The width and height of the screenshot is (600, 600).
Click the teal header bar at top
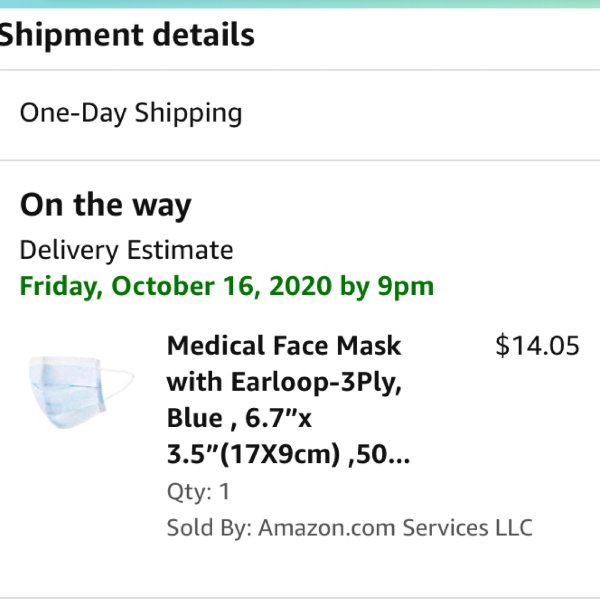(300, 4)
